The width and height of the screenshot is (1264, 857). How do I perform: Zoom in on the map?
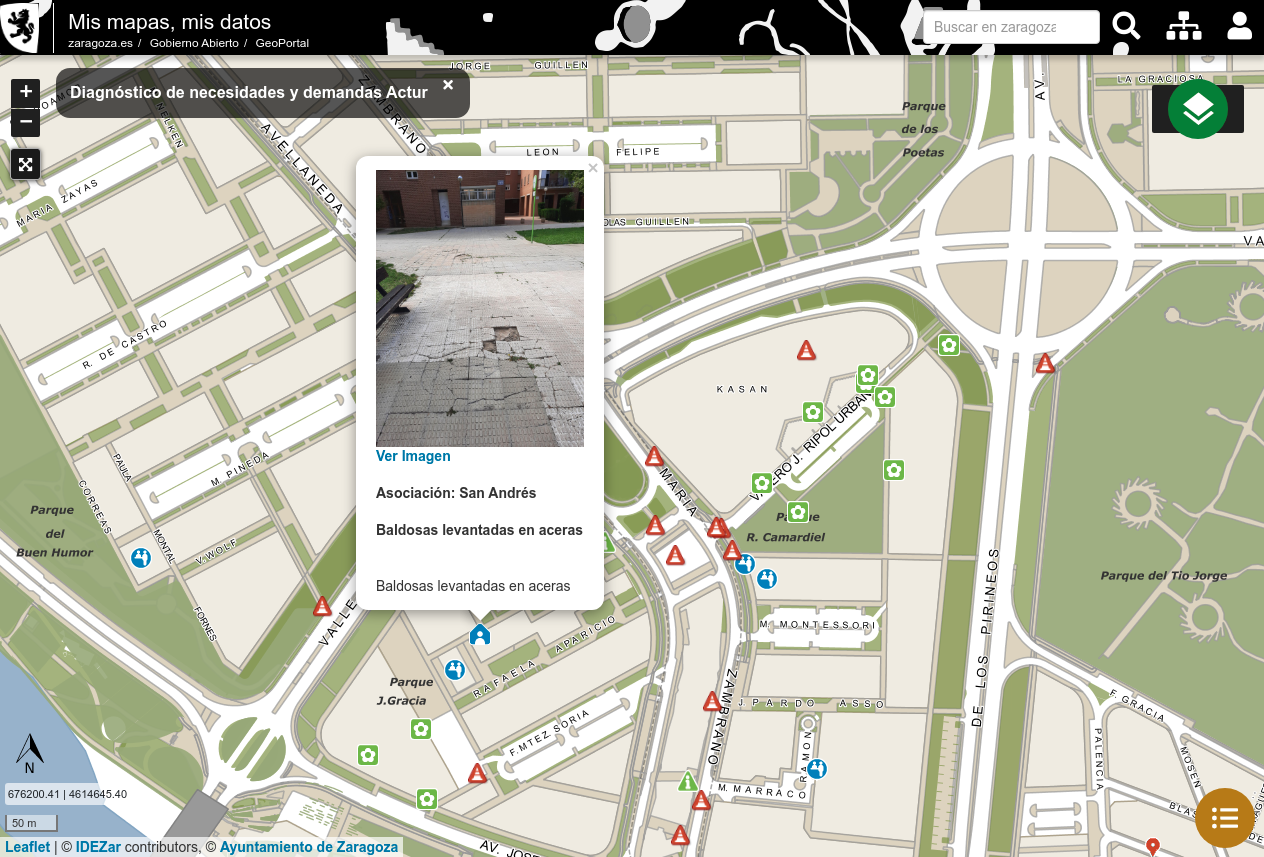pos(26,92)
